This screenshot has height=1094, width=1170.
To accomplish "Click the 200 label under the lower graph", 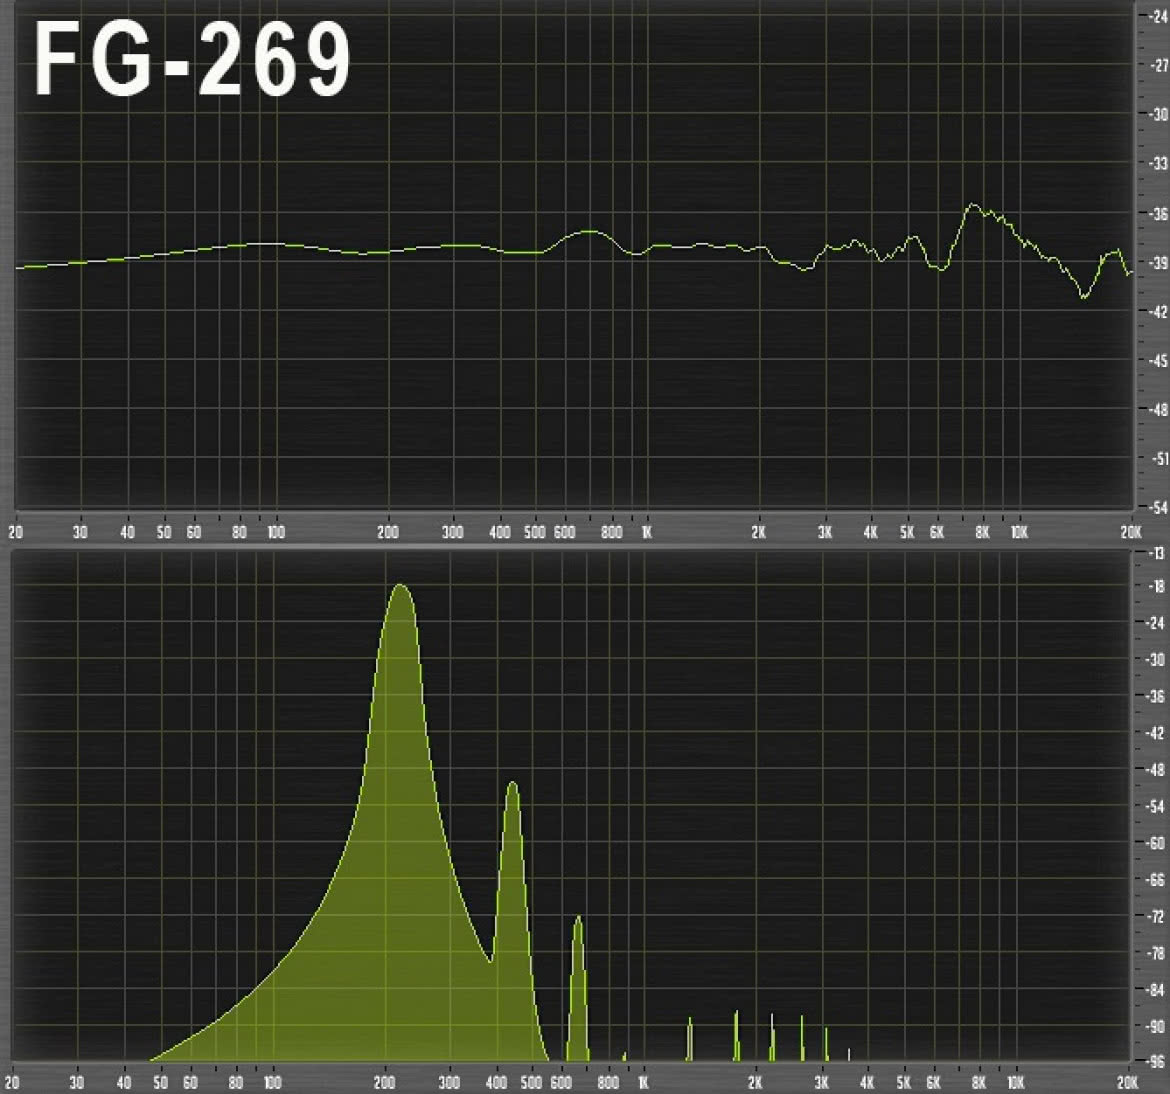I will 384,1083.
